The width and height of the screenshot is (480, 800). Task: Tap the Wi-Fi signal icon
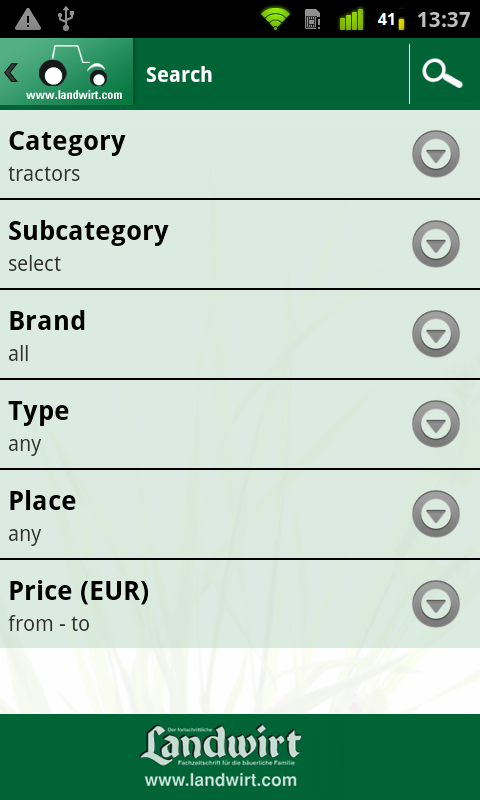275,19
